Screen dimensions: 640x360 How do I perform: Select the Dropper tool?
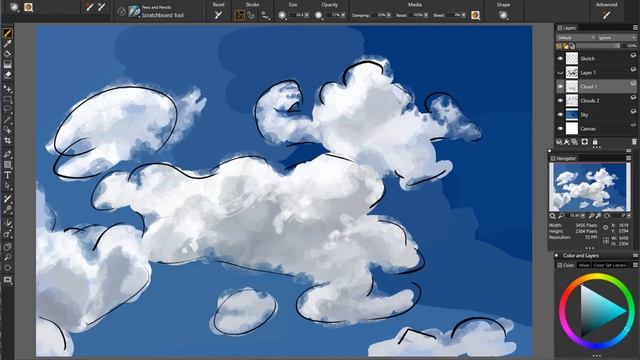(7, 44)
